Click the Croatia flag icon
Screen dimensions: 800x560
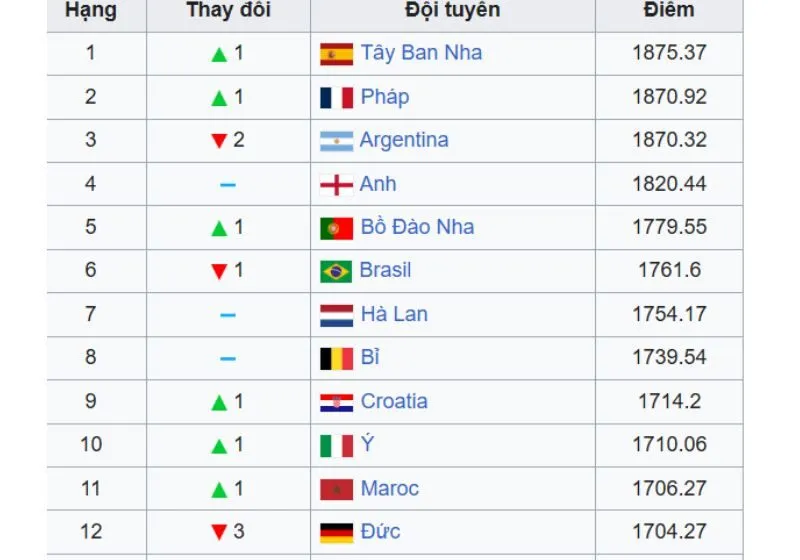tap(336, 402)
